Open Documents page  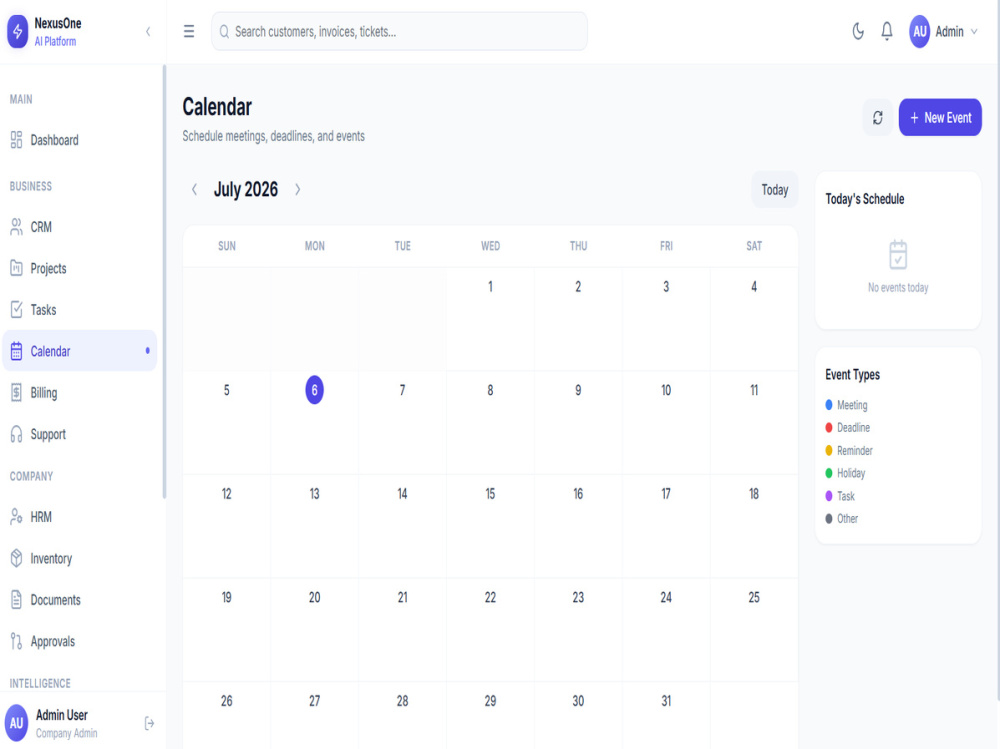(80, 600)
